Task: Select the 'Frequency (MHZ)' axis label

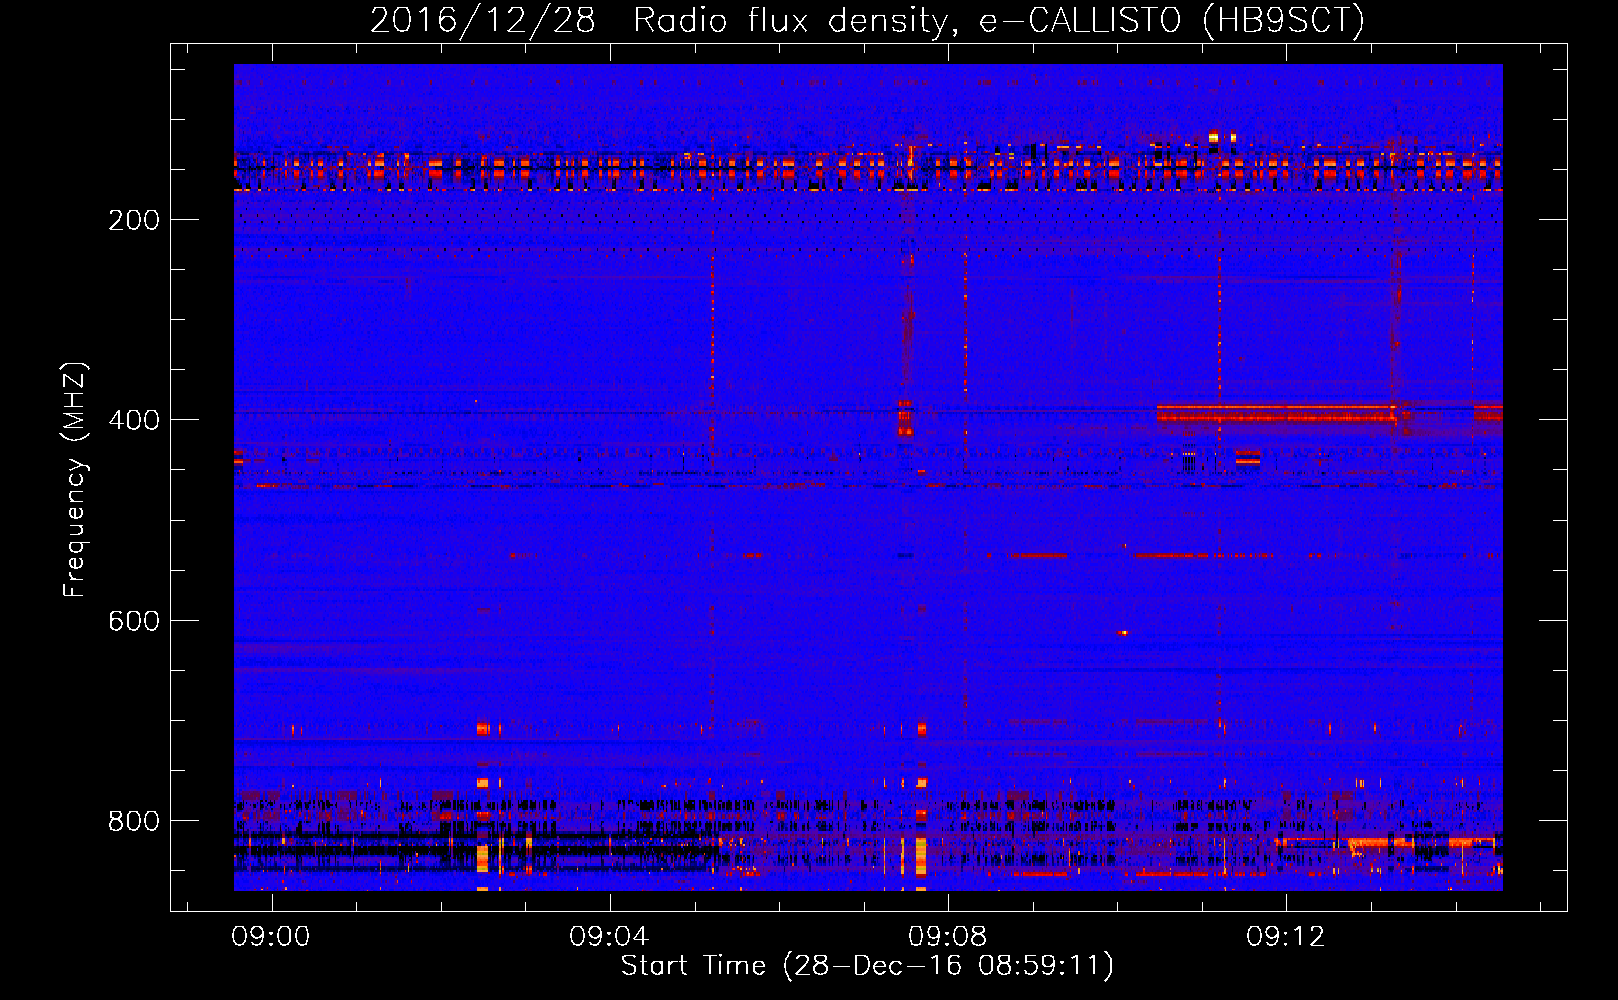Action: 75,480
